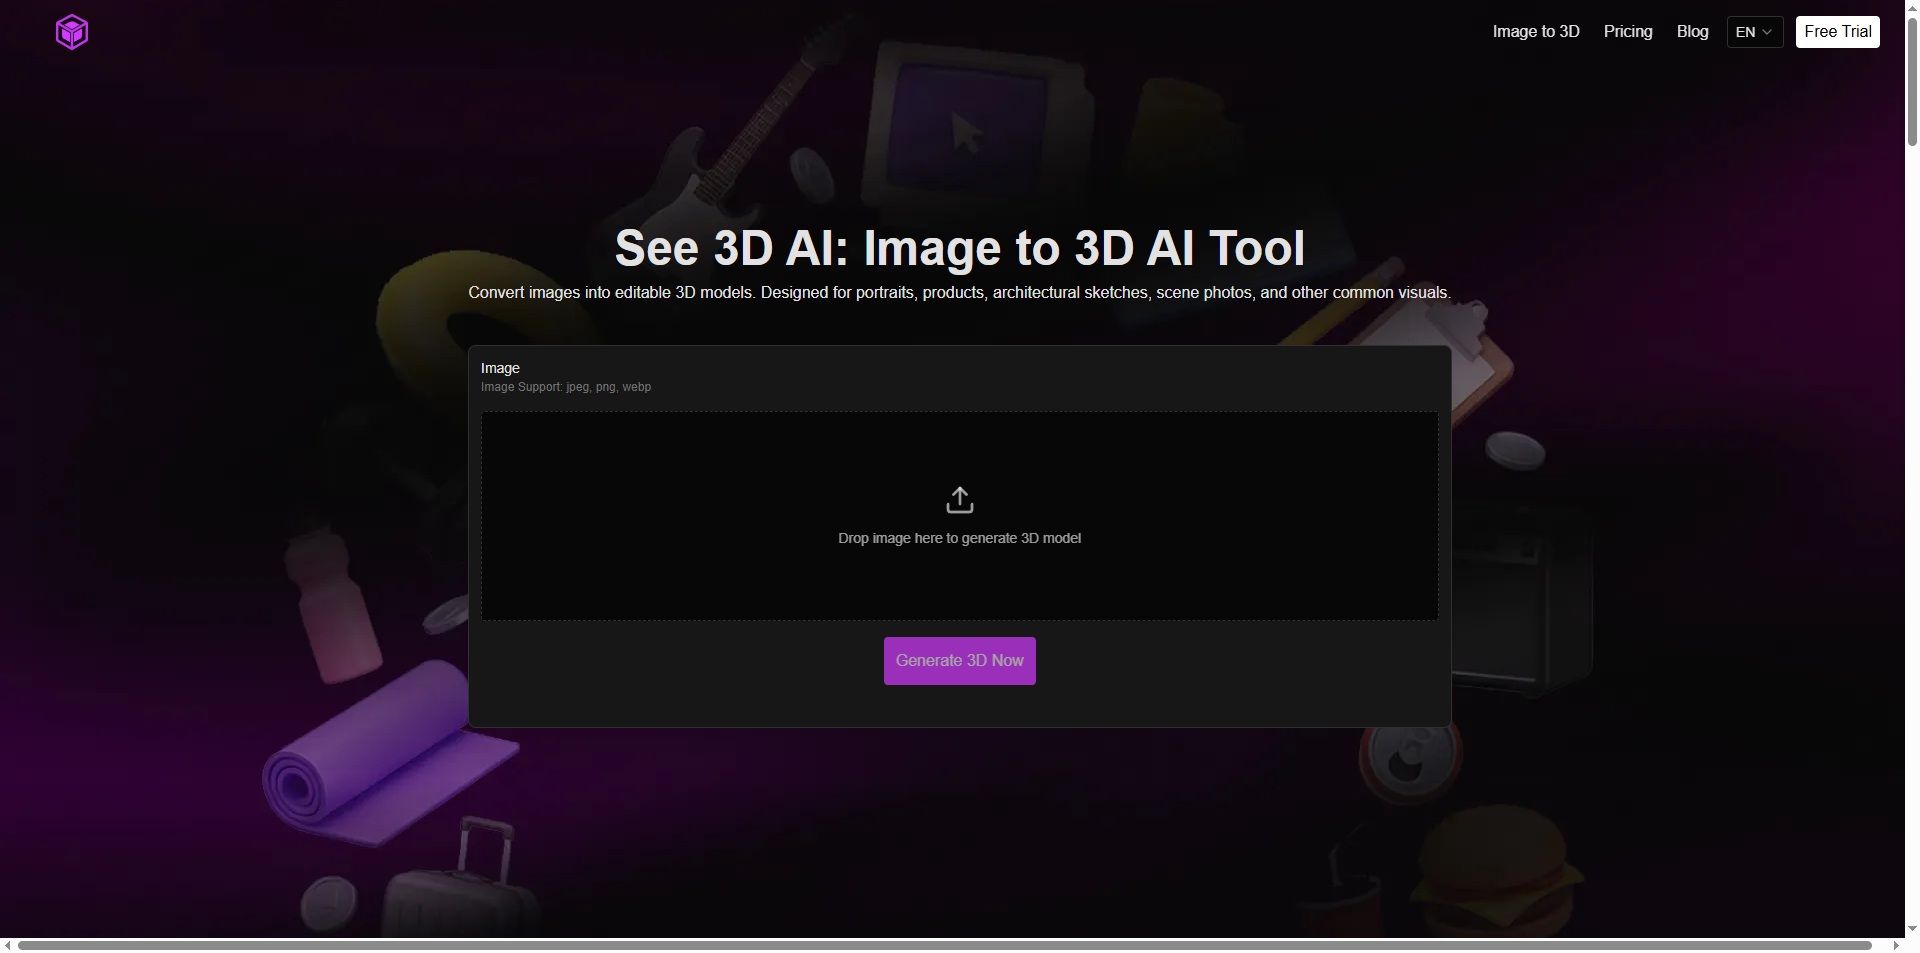
Task: Click the upload icon above the drop text
Action: [x=959, y=499]
